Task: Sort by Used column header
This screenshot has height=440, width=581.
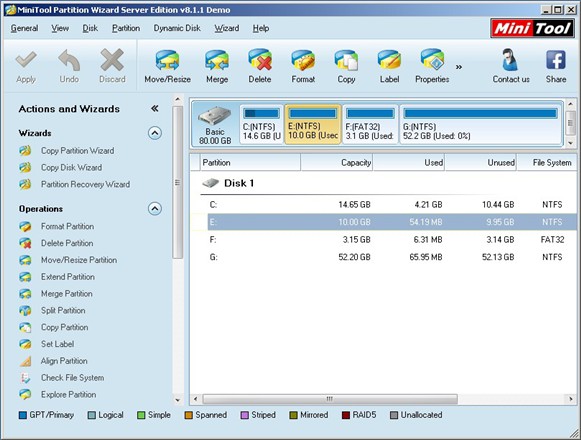Action: pos(409,163)
